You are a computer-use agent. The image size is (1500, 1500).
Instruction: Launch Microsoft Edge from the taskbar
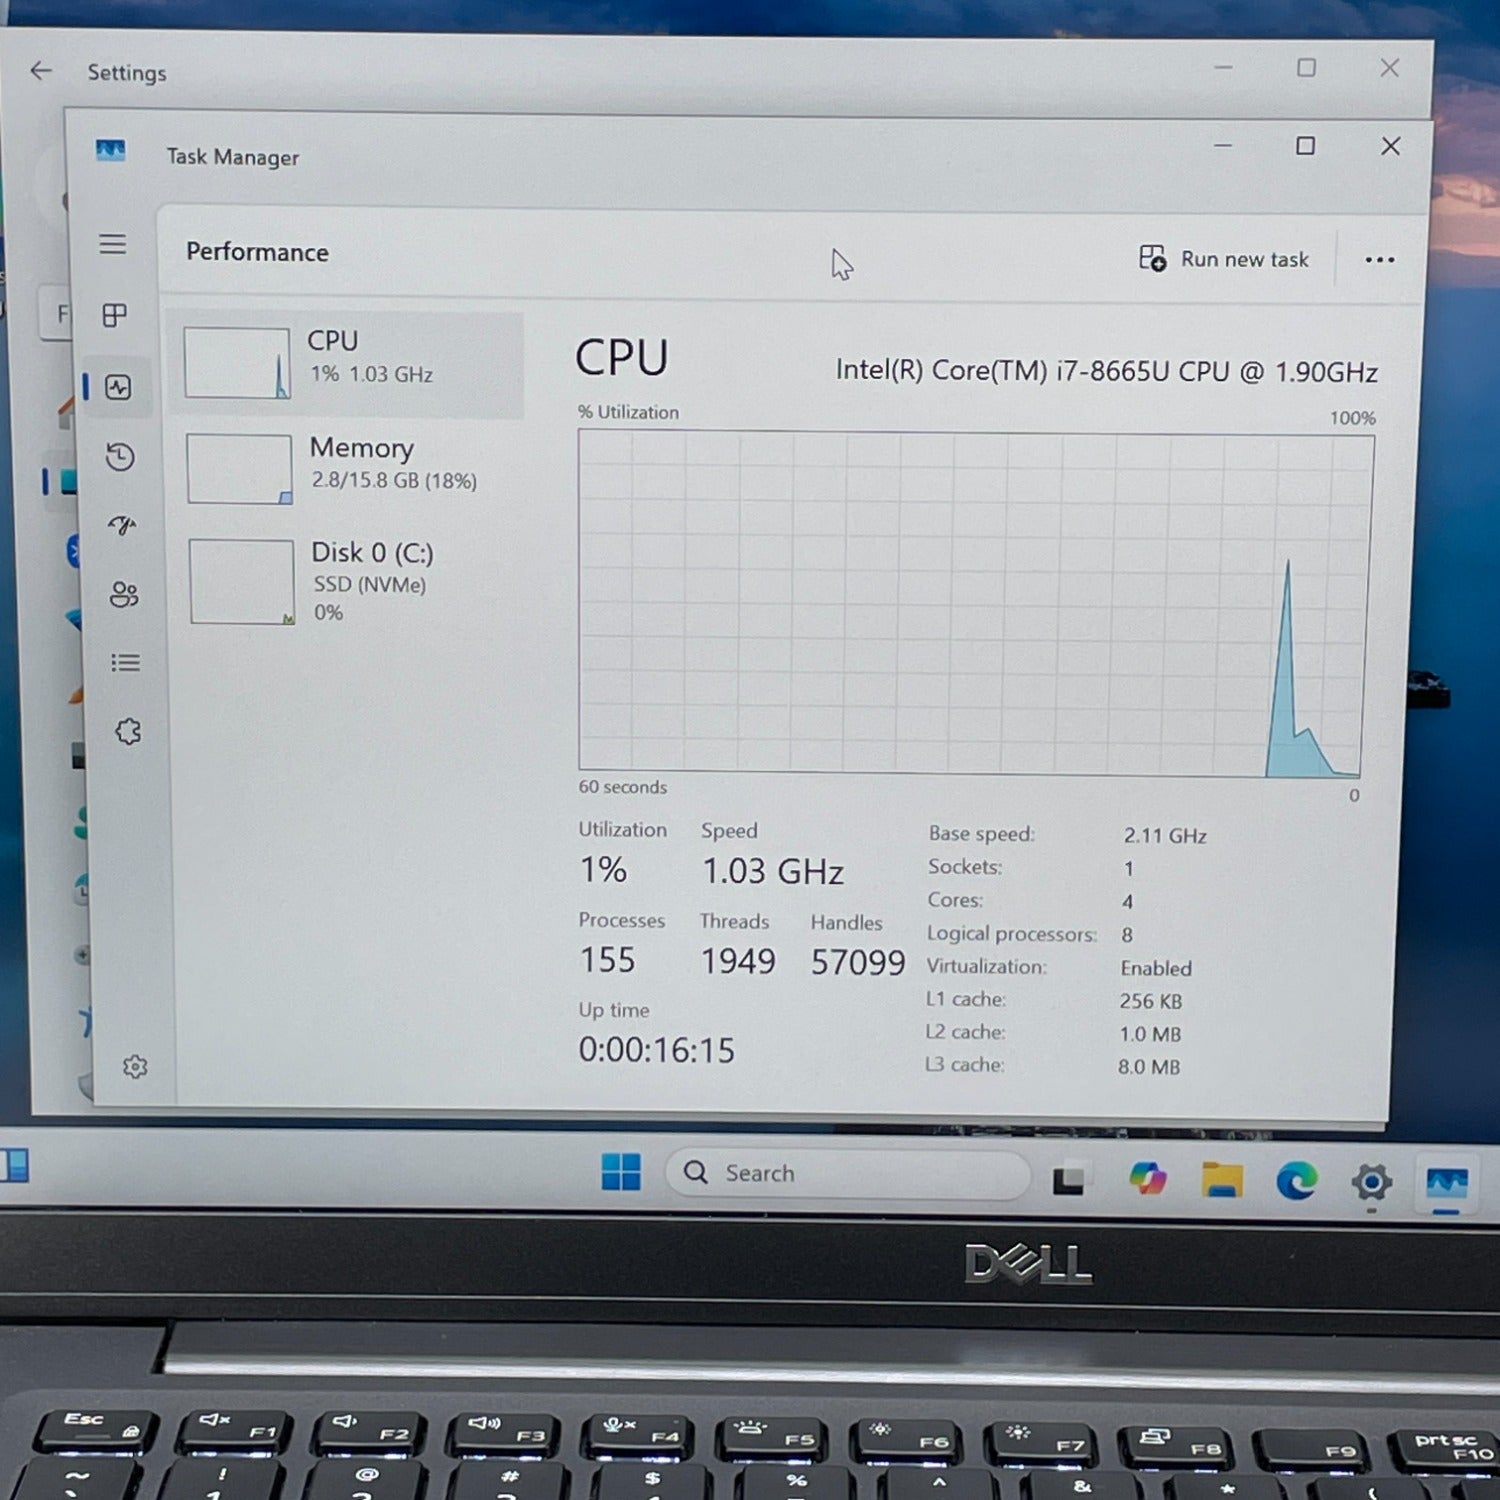pyautogui.click(x=1297, y=1182)
